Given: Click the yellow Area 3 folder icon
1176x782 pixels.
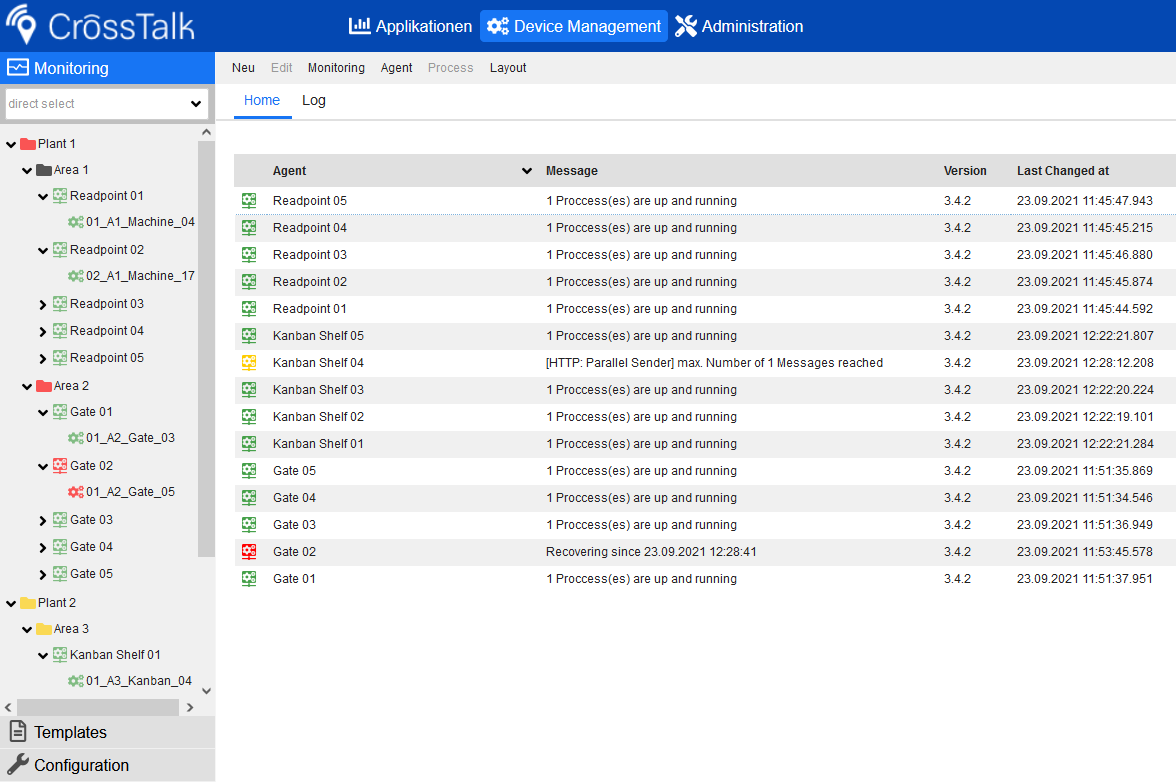Looking at the screenshot, I should [44, 628].
